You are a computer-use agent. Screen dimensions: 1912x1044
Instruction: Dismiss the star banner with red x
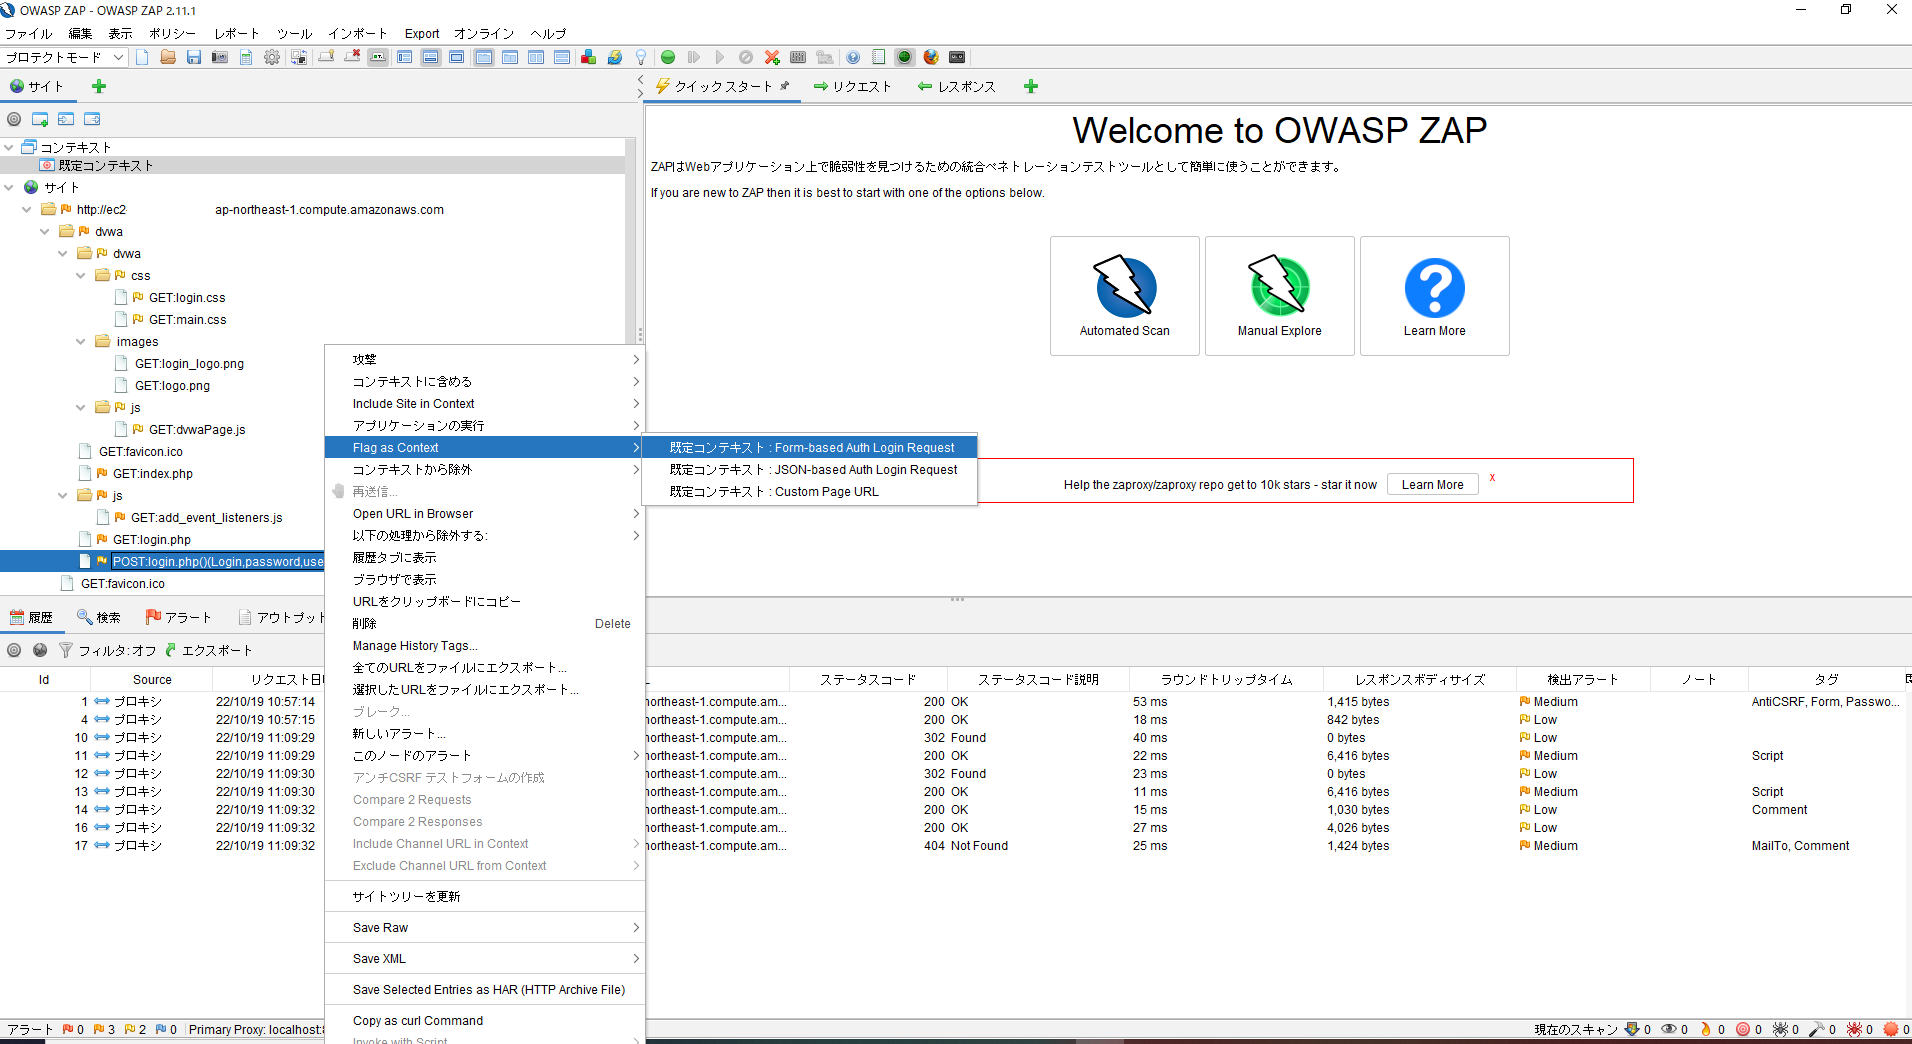(1492, 478)
